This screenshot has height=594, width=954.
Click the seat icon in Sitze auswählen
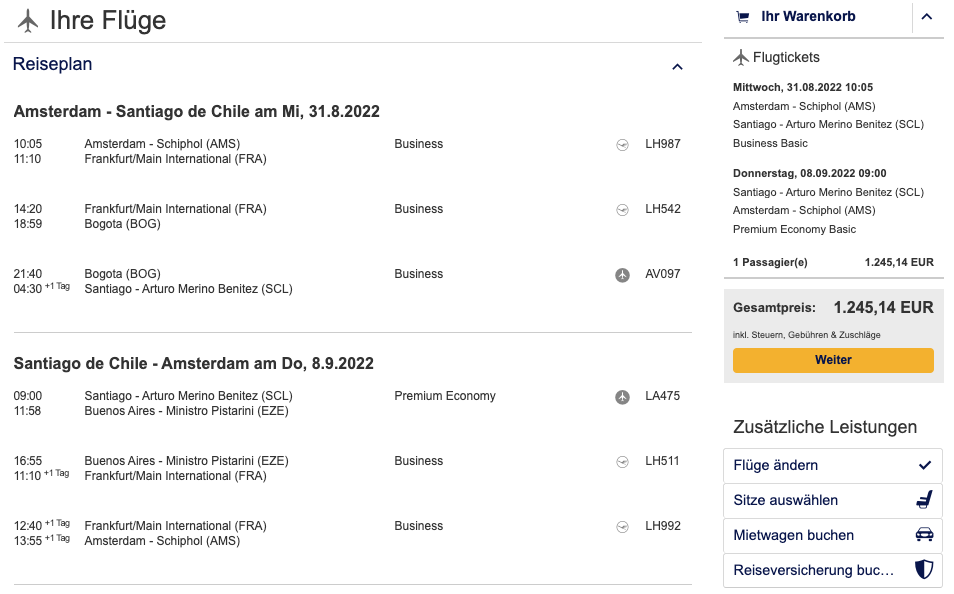coord(924,500)
